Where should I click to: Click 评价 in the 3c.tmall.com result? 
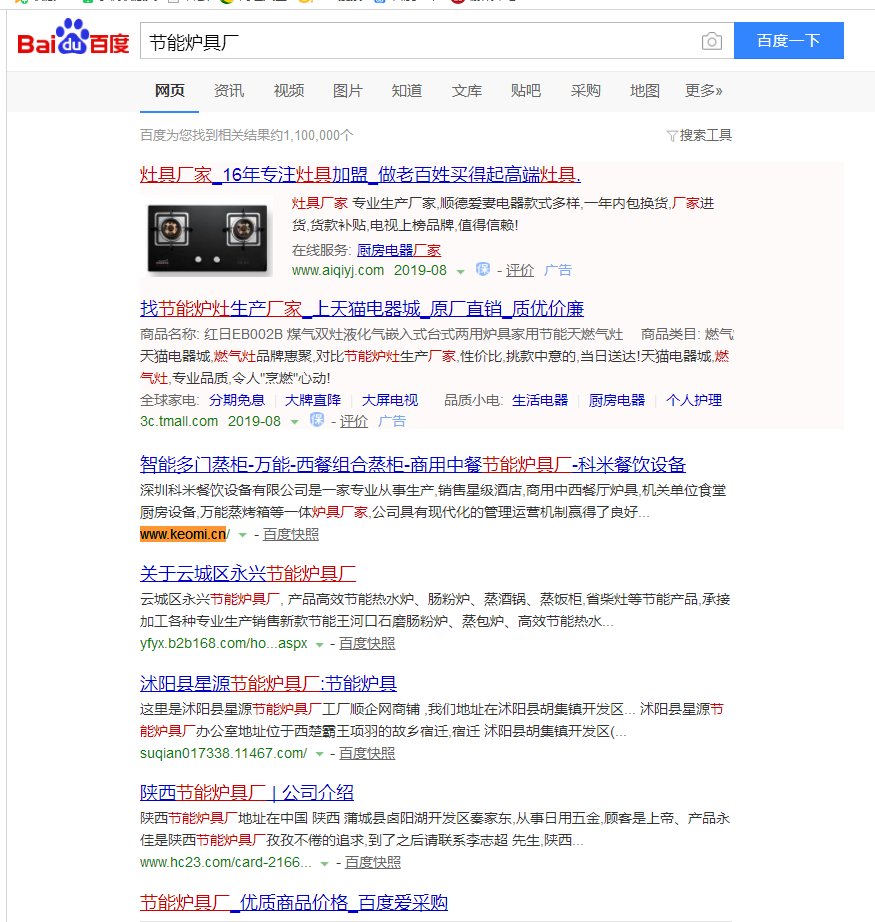354,421
